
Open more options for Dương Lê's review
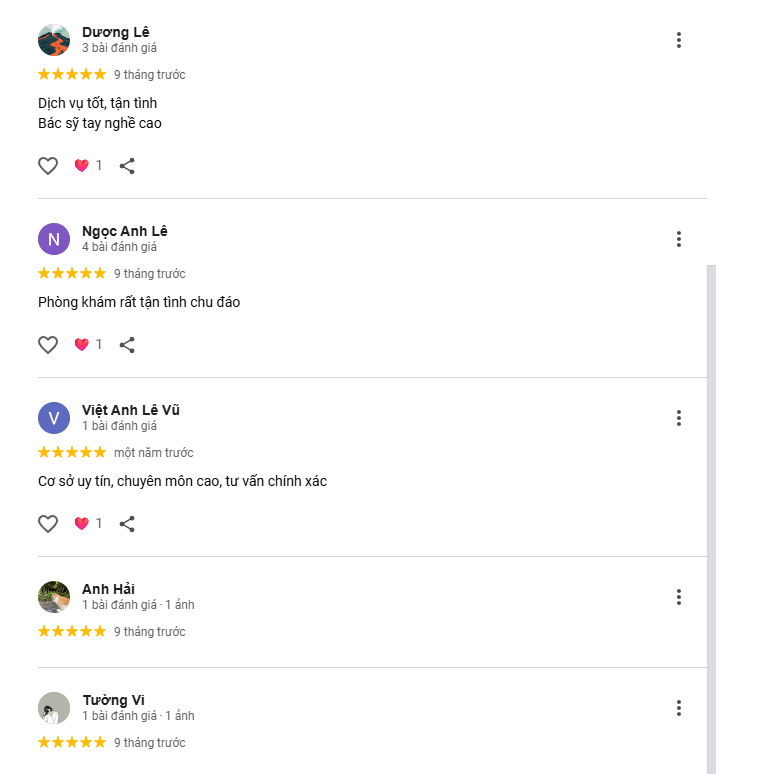pos(678,40)
